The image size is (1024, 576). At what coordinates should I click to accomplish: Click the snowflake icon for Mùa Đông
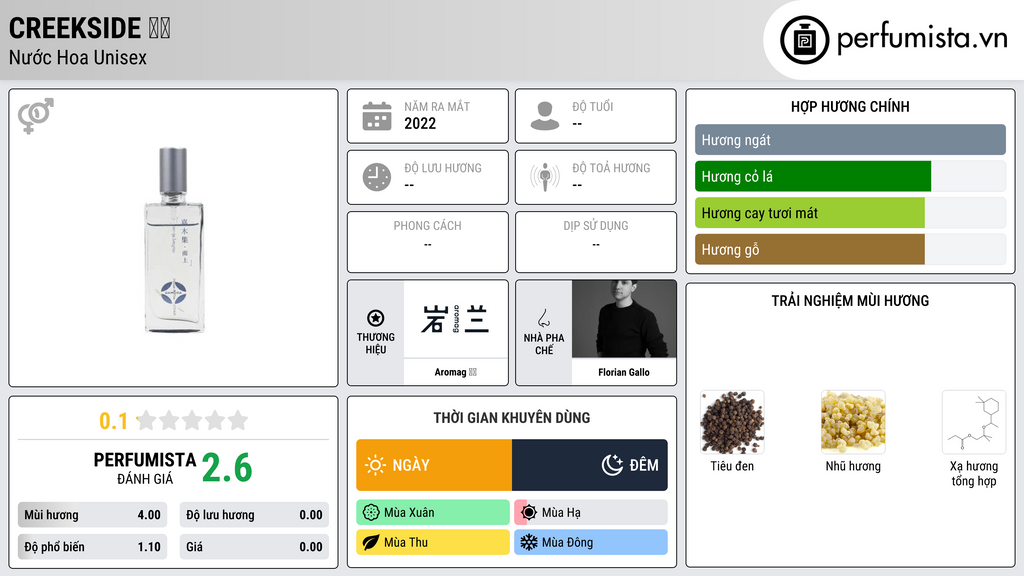529,542
